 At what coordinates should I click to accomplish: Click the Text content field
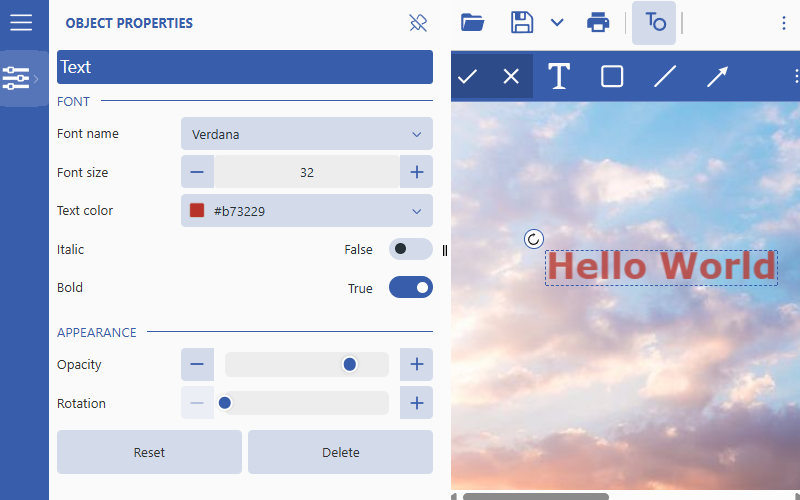(x=245, y=67)
